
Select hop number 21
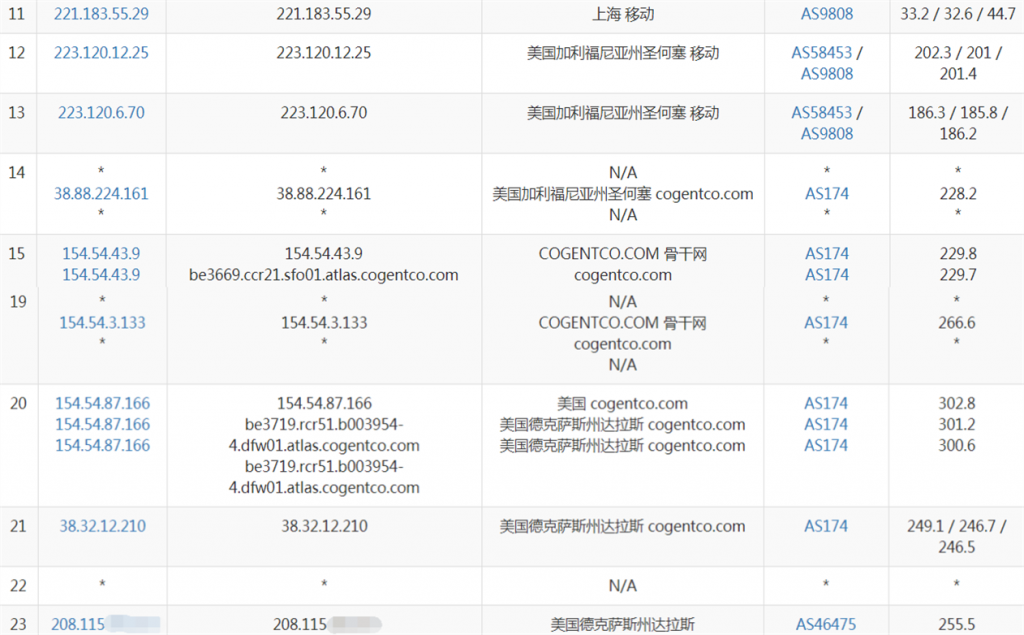[18, 527]
